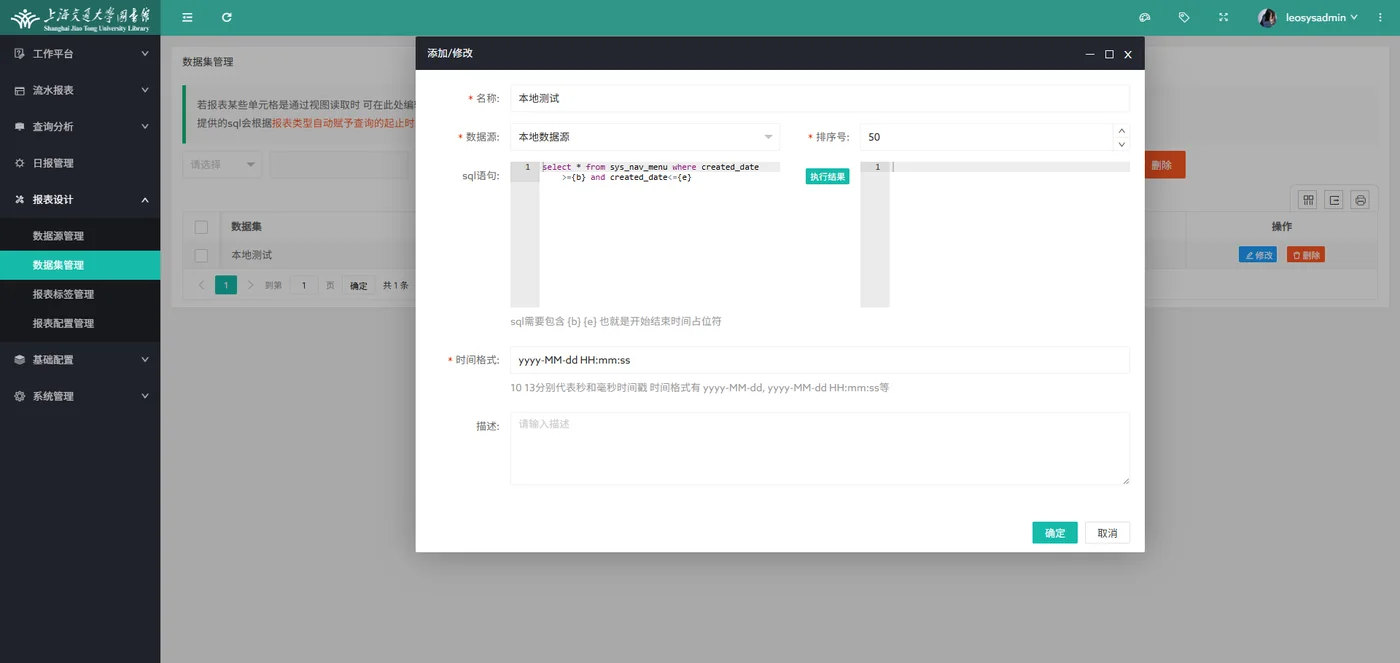Click the 系统管理 gear icon

[x=19, y=396]
